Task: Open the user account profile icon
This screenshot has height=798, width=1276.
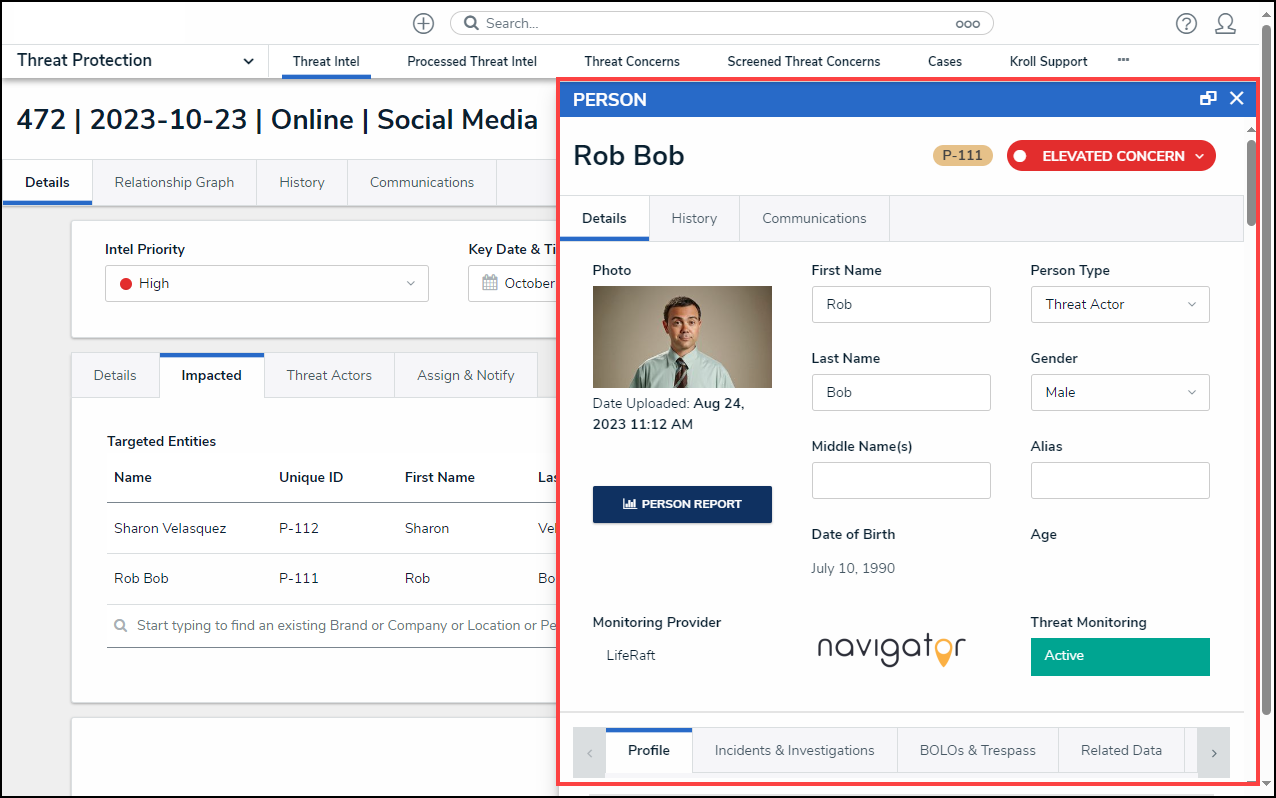Action: tap(1225, 24)
